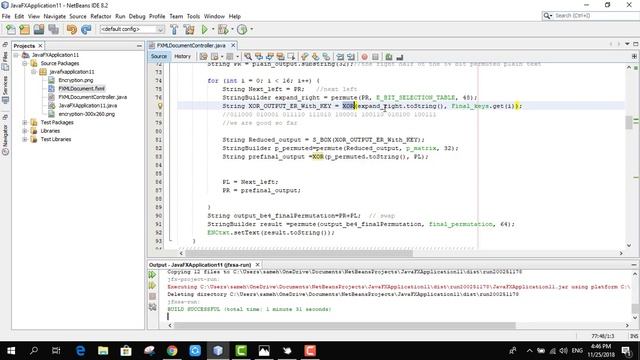This screenshot has width=640, height=360.
Task: Toggle Highlight Search in editor toolbar
Action: click(x=280, y=57)
